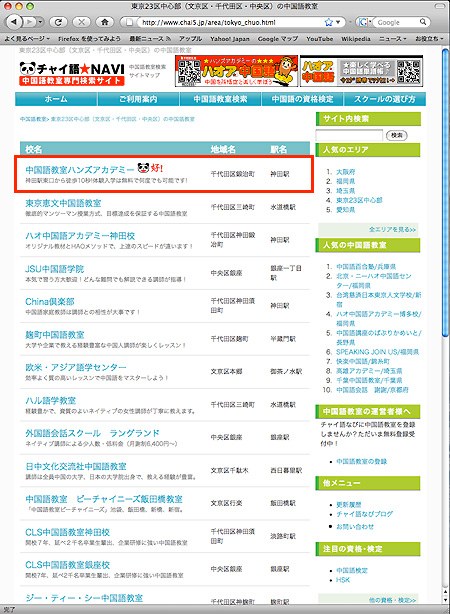Open the アップル bookmark

coord(190,39)
